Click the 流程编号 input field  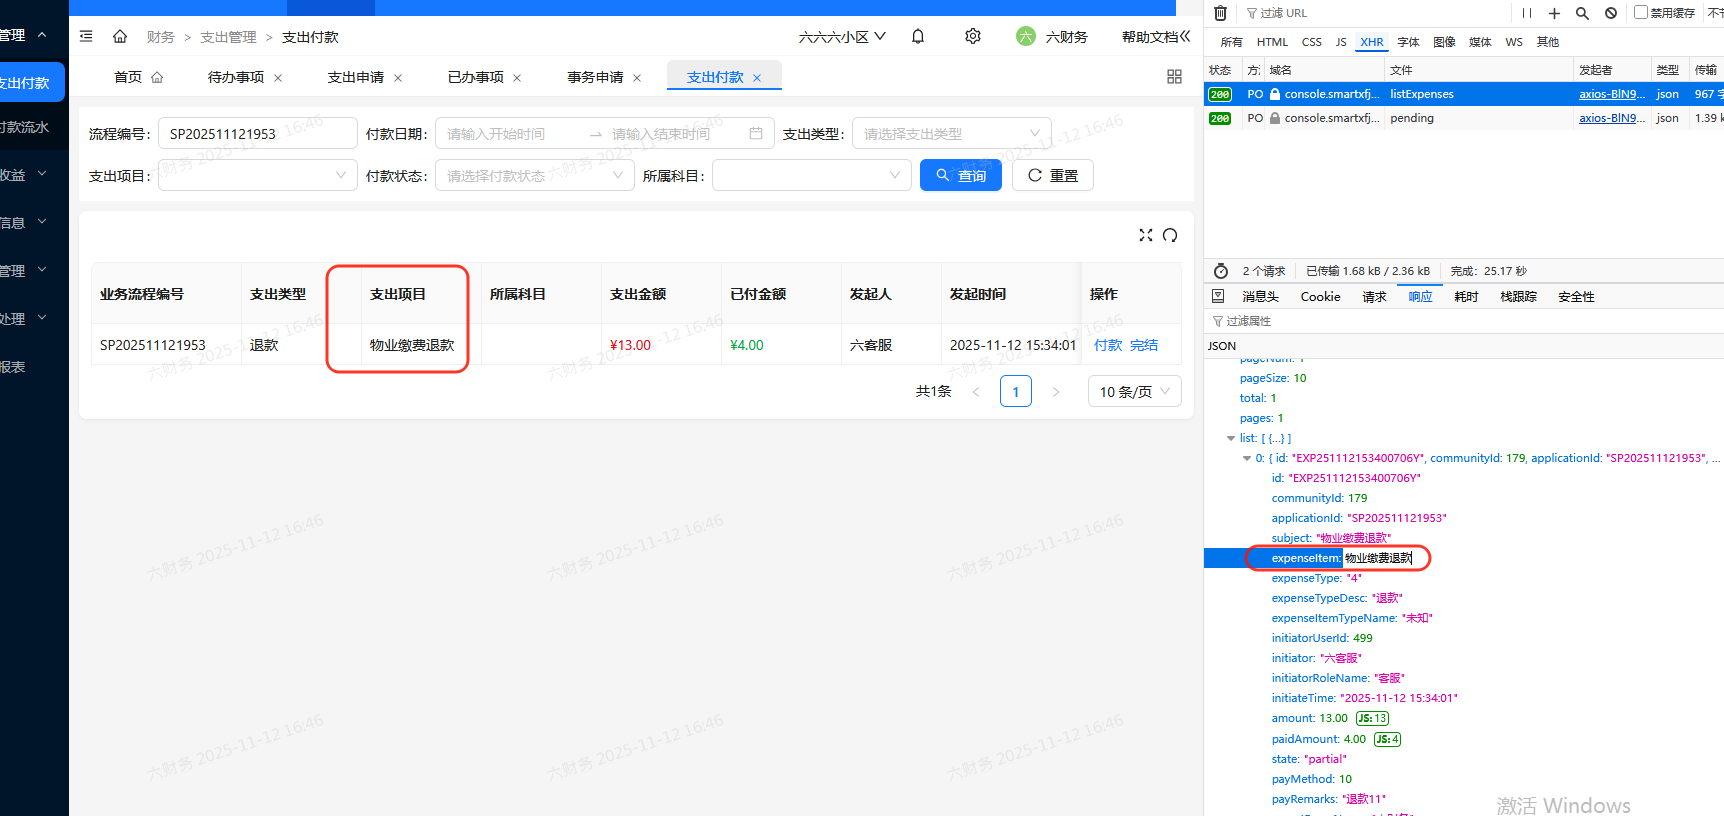click(x=257, y=134)
